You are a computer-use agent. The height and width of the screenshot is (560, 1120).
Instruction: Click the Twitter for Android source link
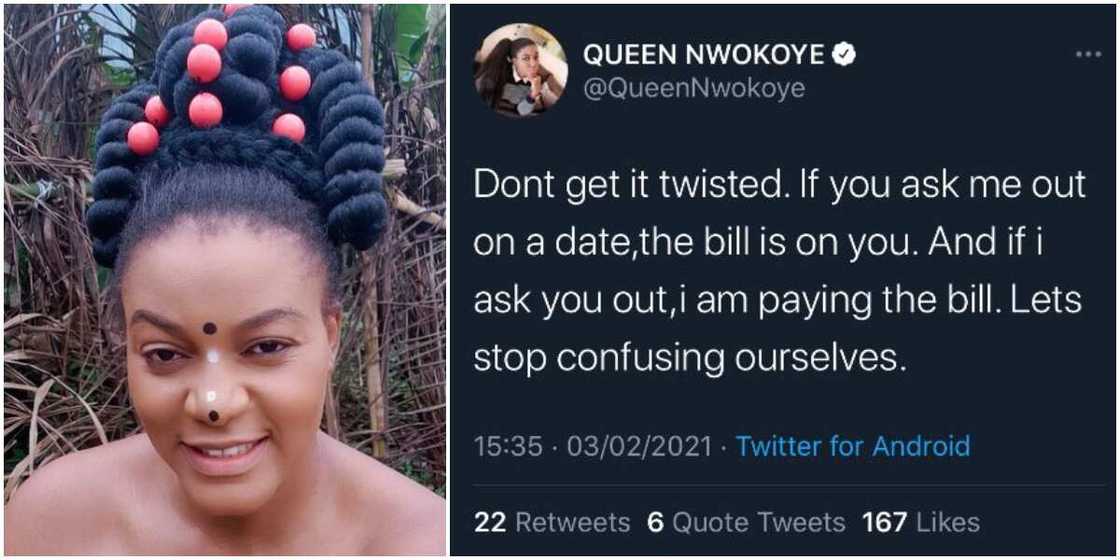853,446
